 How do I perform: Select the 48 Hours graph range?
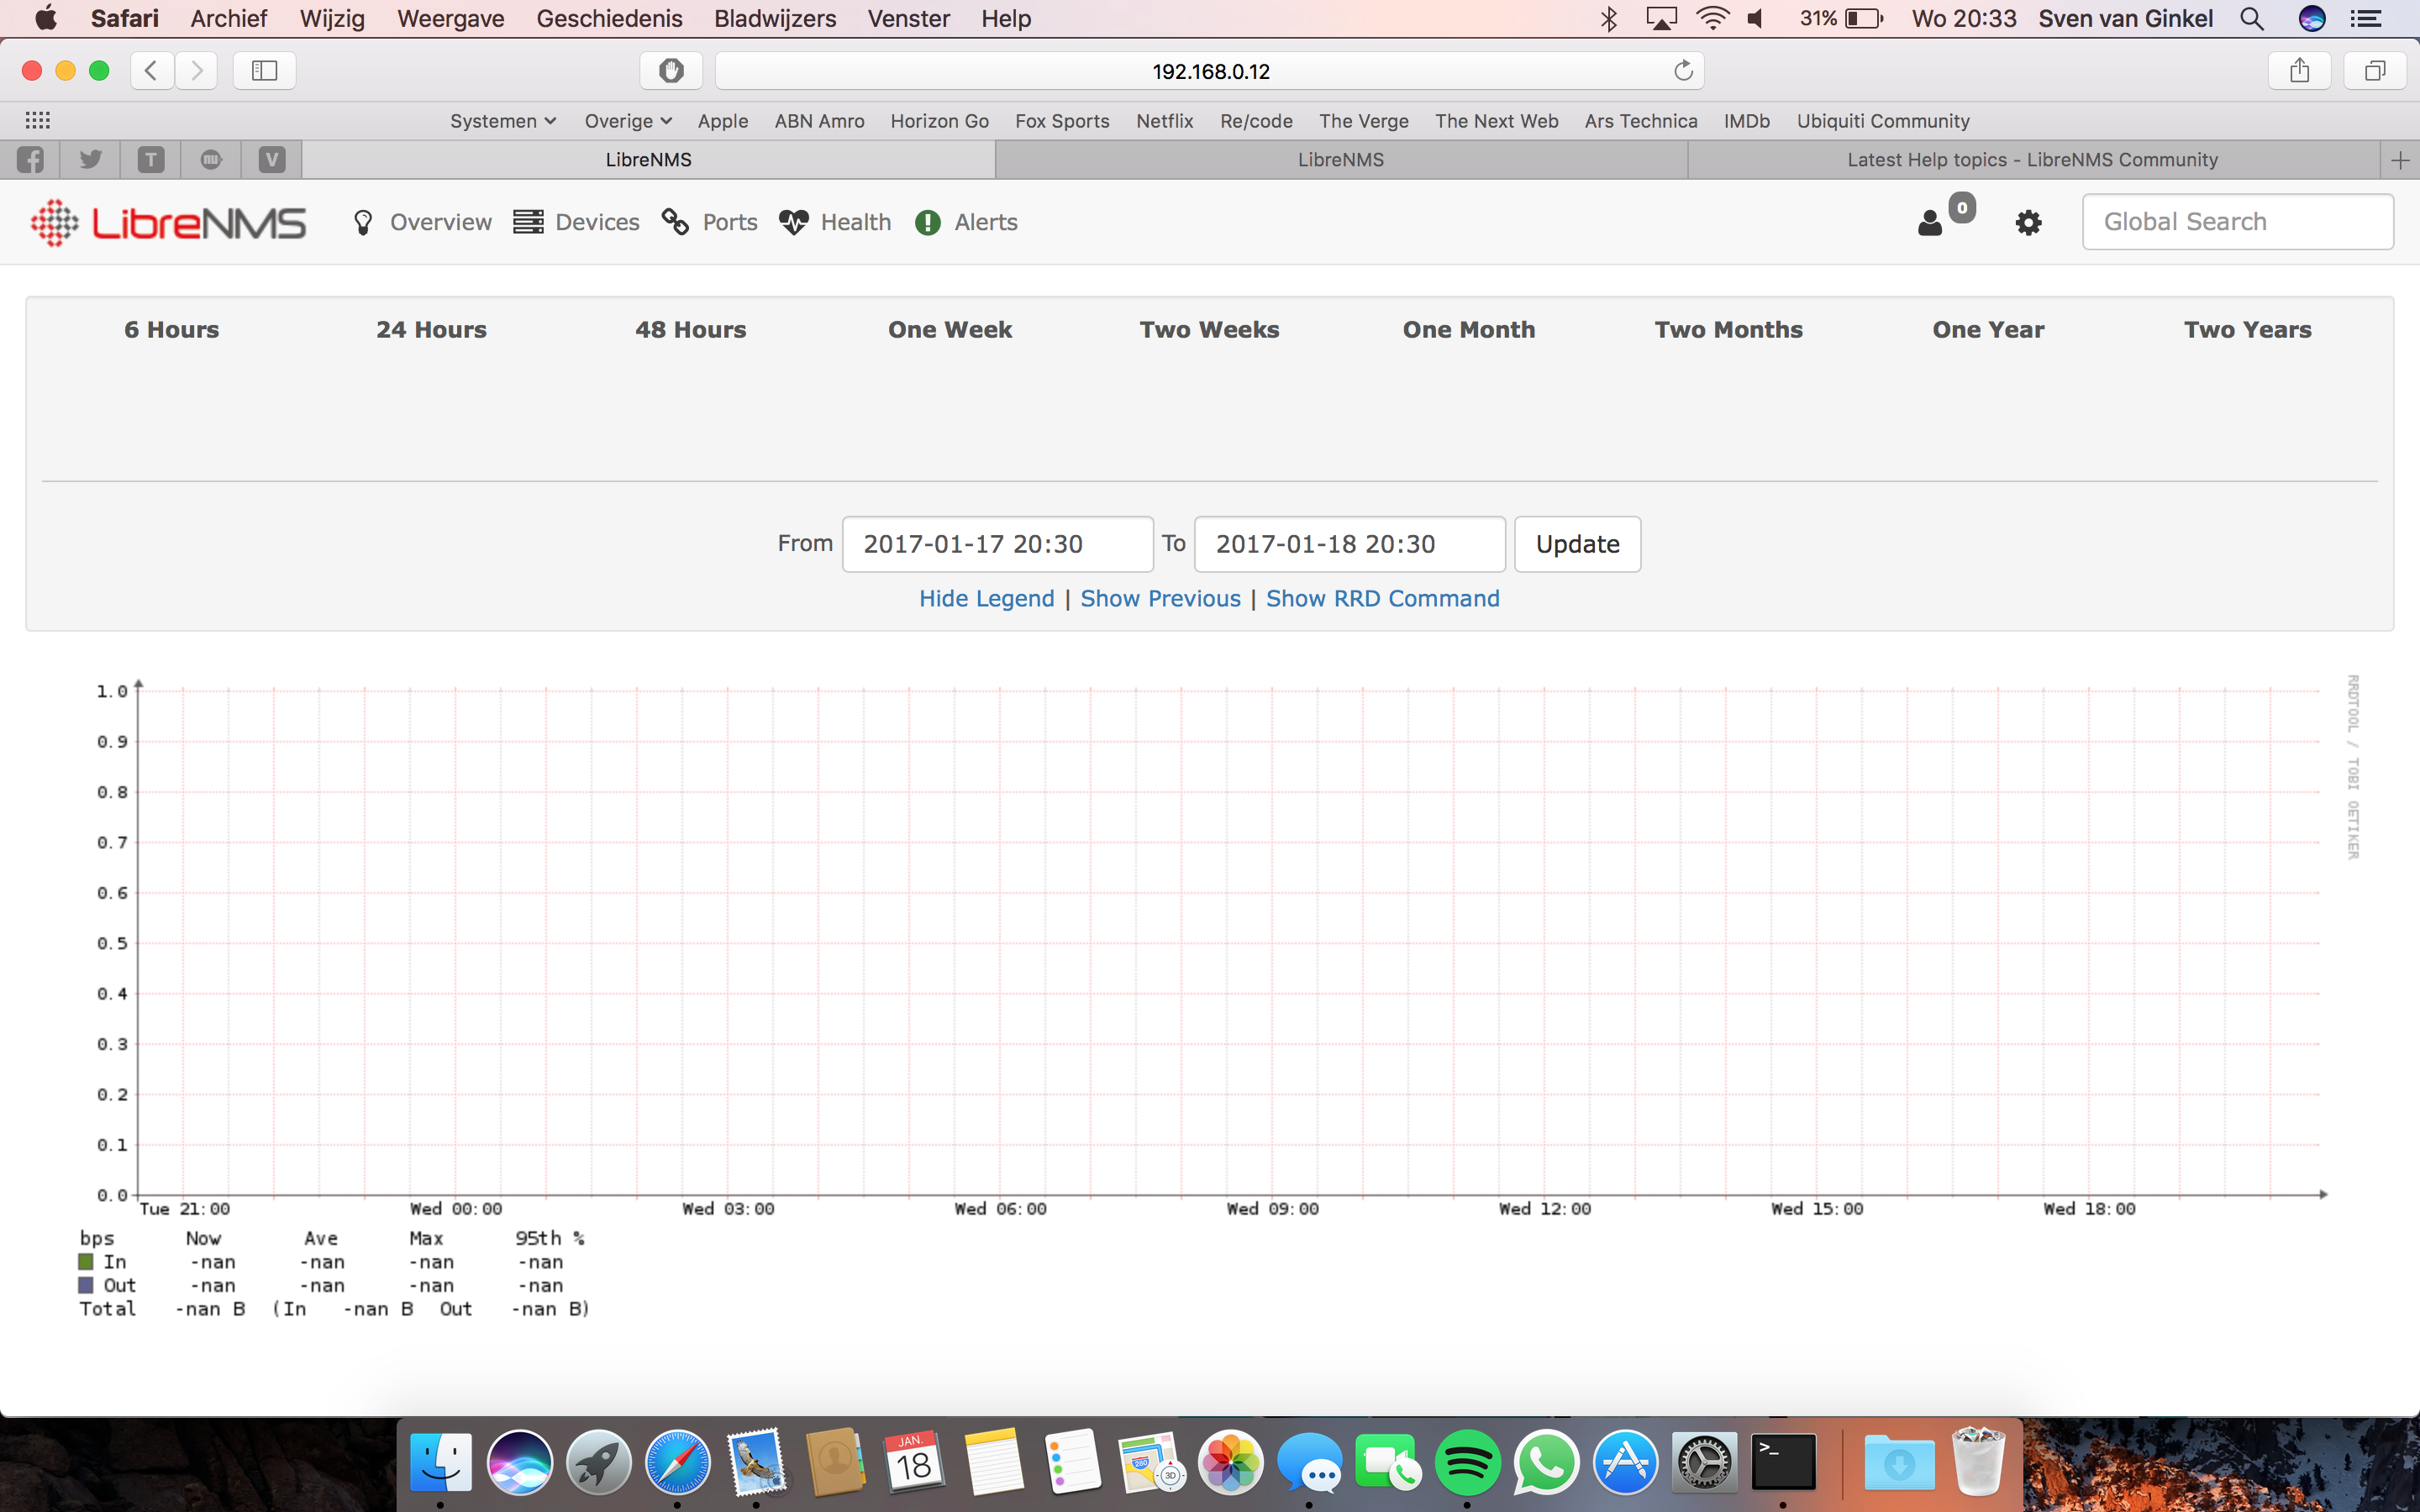click(691, 330)
